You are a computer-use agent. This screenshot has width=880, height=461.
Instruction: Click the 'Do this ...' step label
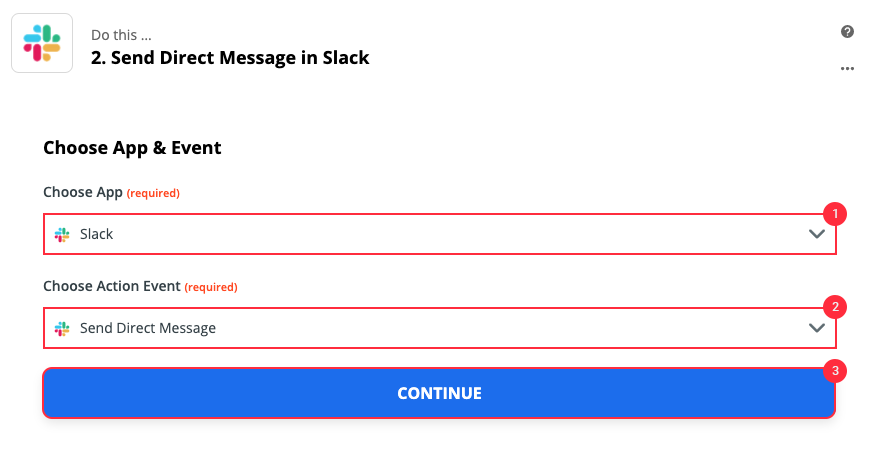click(x=121, y=35)
